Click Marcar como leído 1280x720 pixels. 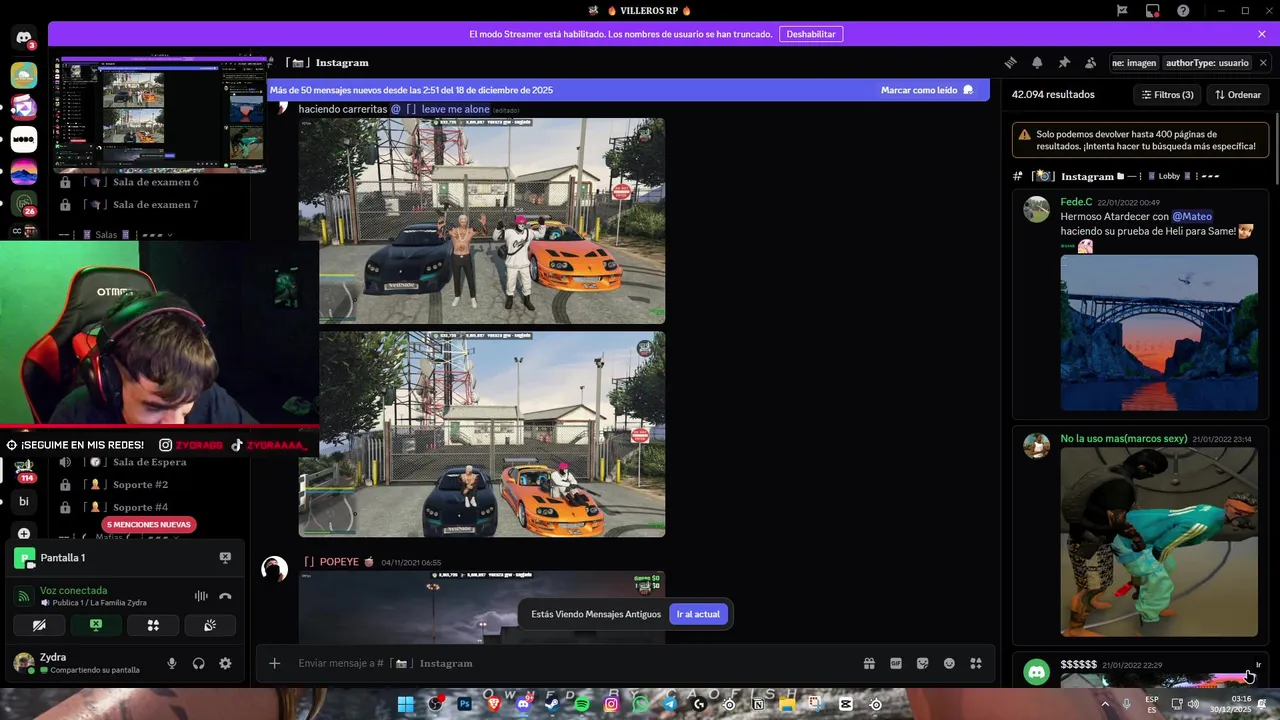[x=927, y=90]
